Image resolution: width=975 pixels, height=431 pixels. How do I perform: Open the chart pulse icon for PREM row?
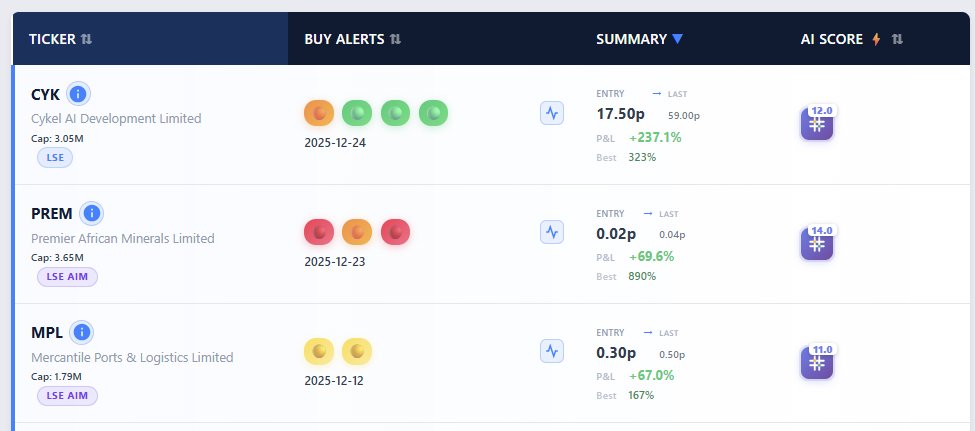coord(552,232)
